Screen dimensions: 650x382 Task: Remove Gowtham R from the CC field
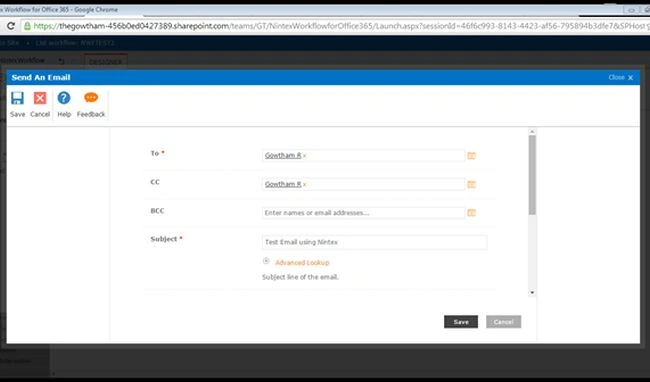(x=304, y=185)
